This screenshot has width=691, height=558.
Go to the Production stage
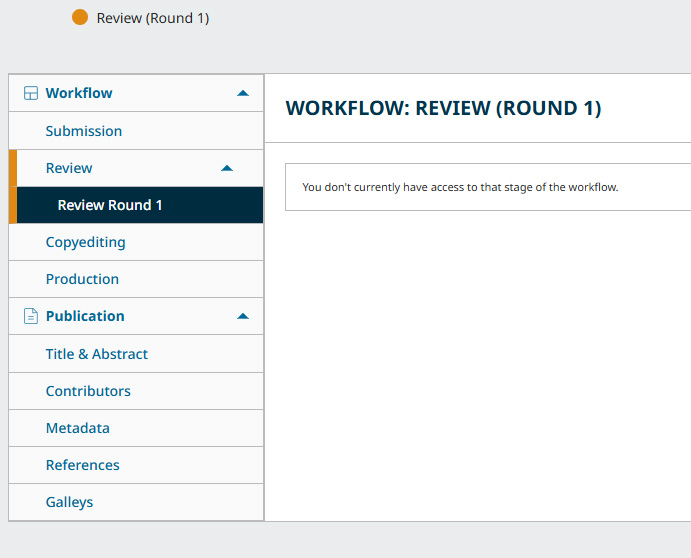coord(136,279)
